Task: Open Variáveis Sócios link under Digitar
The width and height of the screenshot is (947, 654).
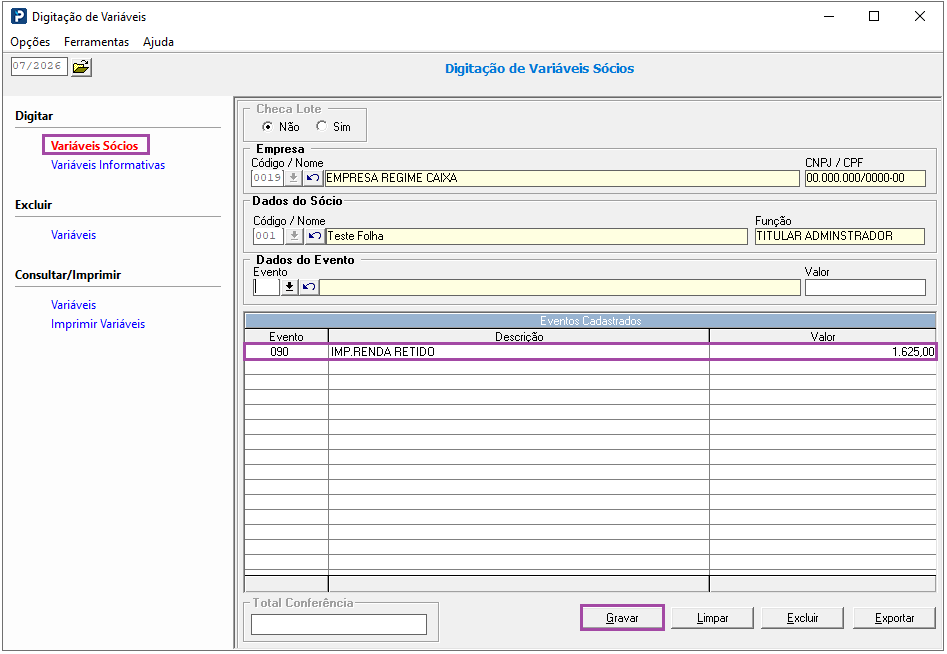Action: click(95, 146)
